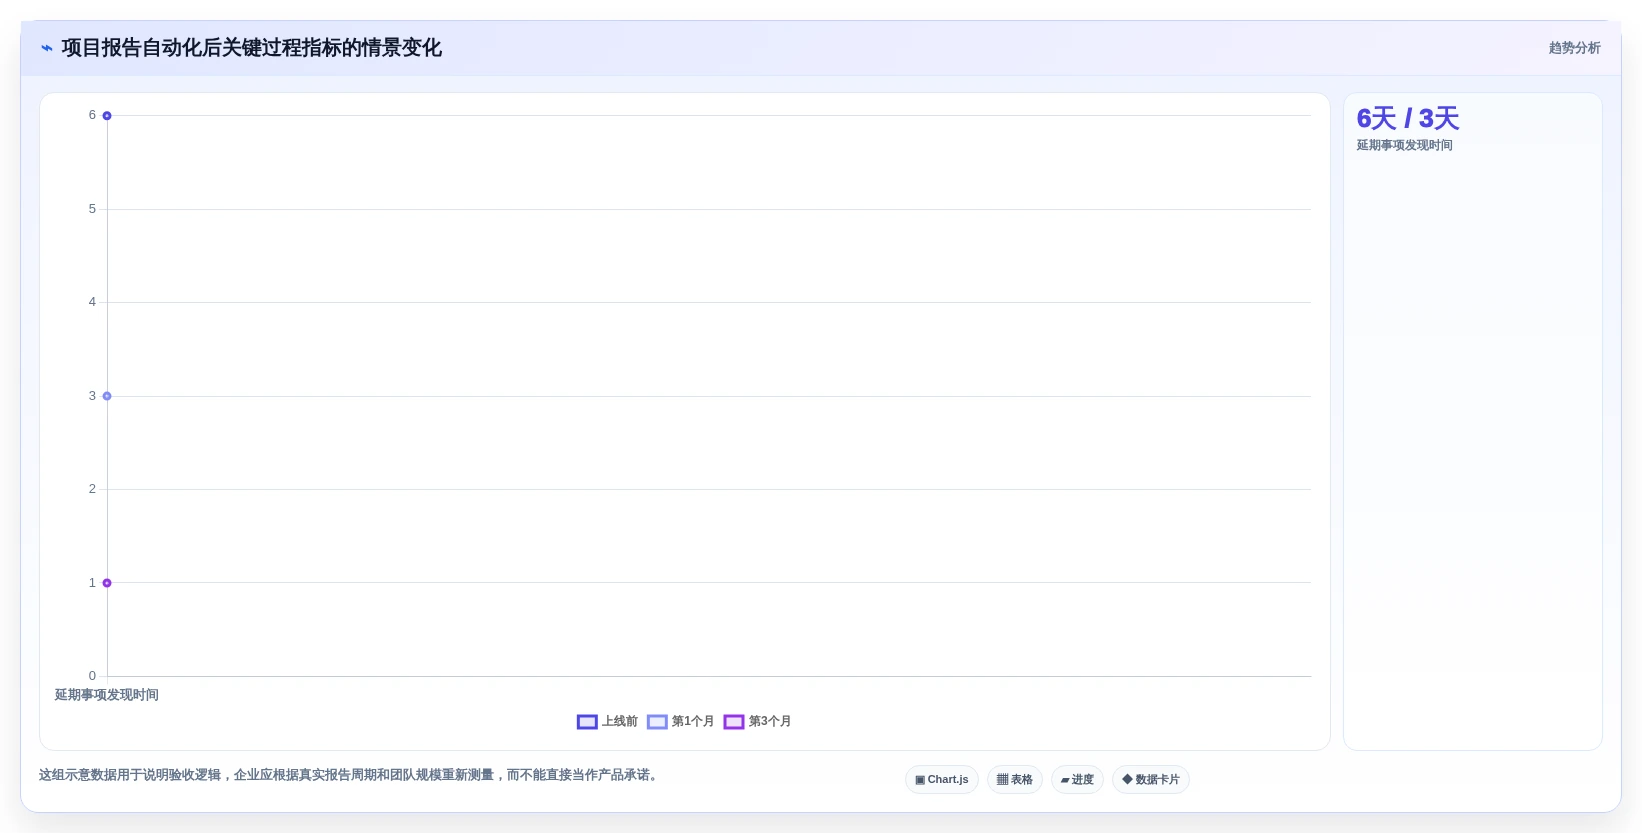Toggle the 第3个月 legend item
The image size is (1642, 833).
(757, 721)
